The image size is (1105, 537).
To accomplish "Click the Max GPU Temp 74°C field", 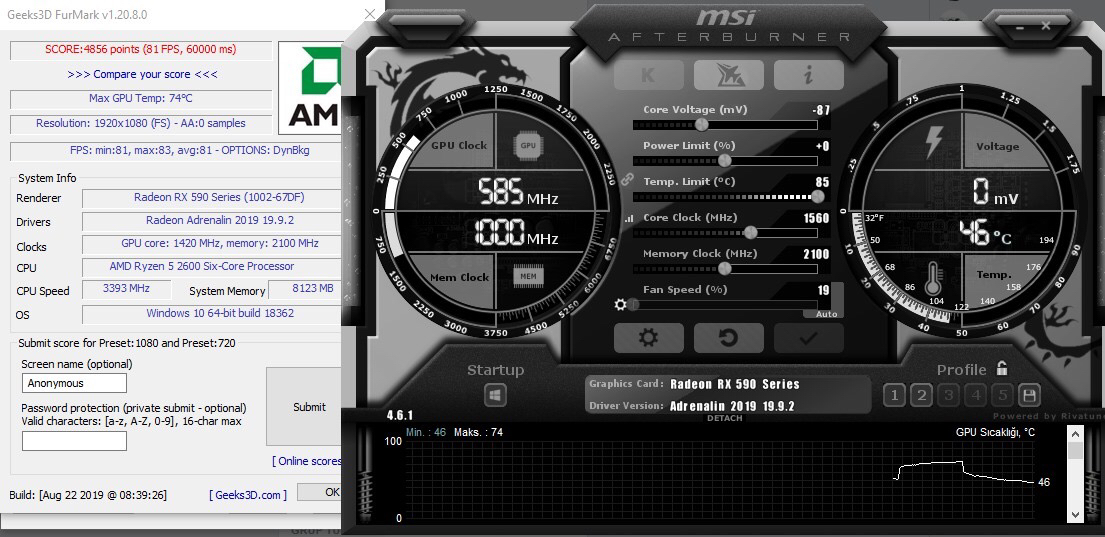I will pos(141,99).
